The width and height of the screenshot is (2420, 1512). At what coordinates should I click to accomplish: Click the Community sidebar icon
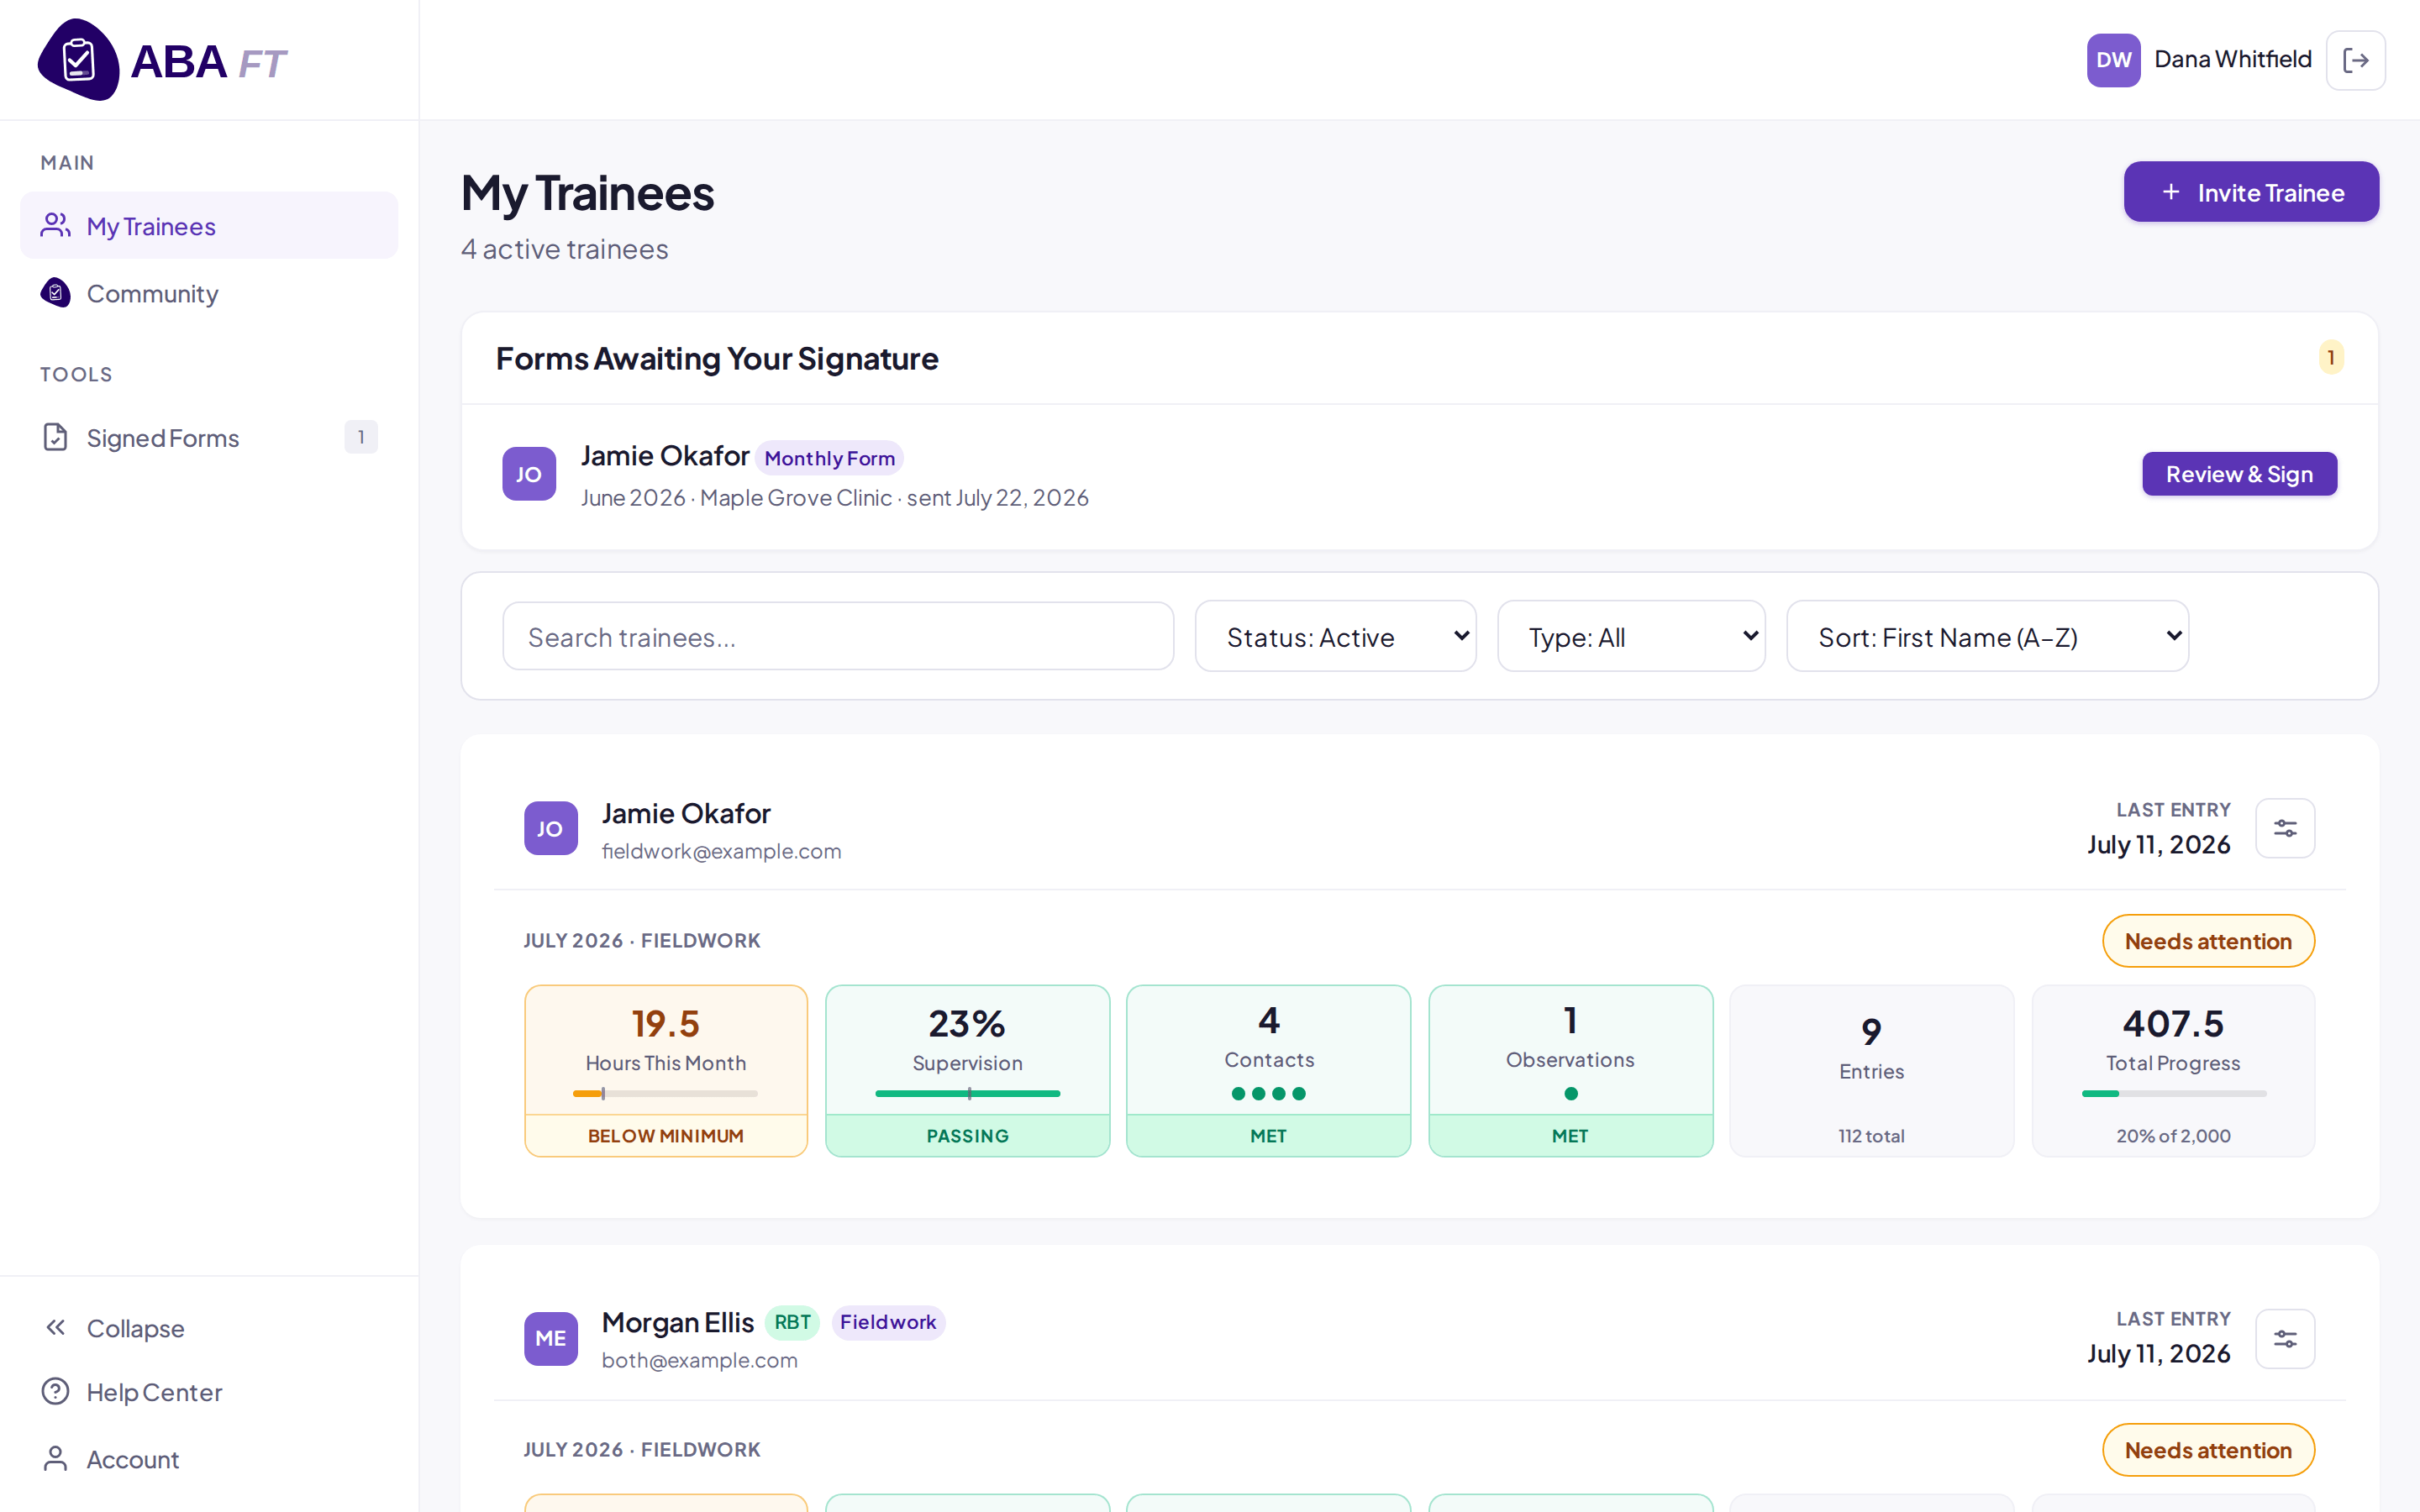pos(56,293)
